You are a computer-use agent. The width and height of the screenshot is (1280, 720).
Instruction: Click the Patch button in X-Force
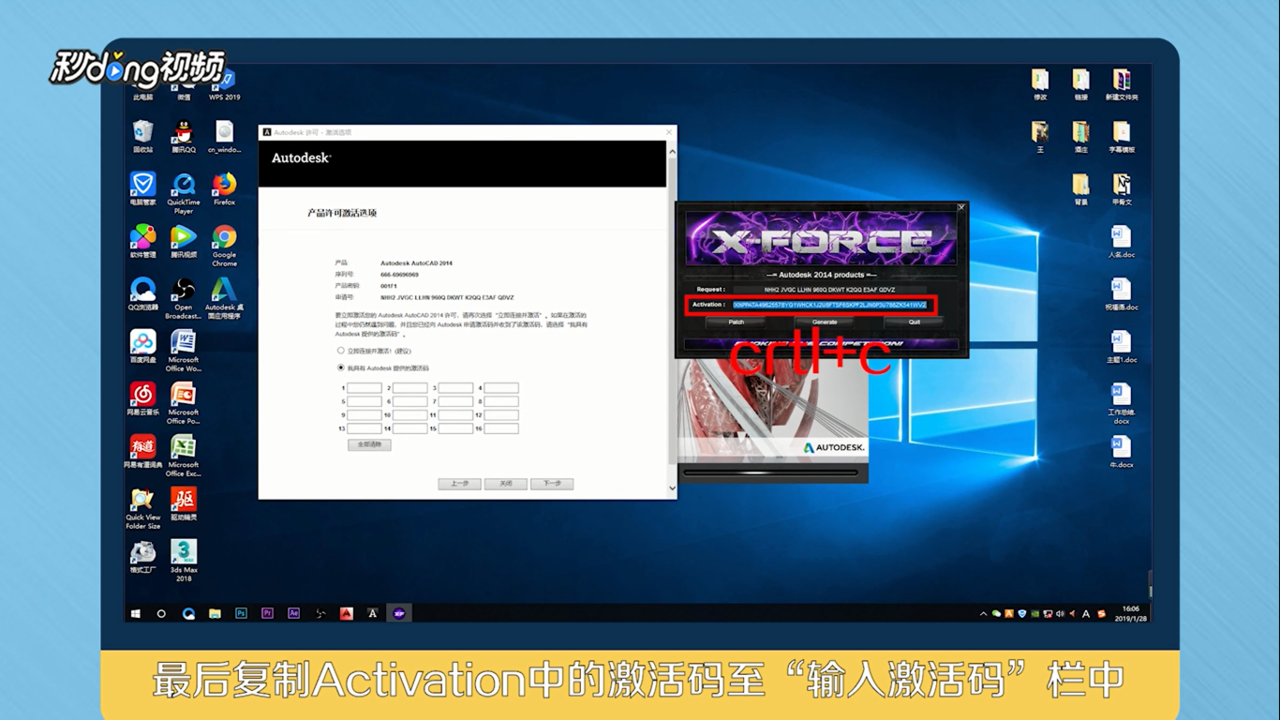pyautogui.click(x=736, y=322)
